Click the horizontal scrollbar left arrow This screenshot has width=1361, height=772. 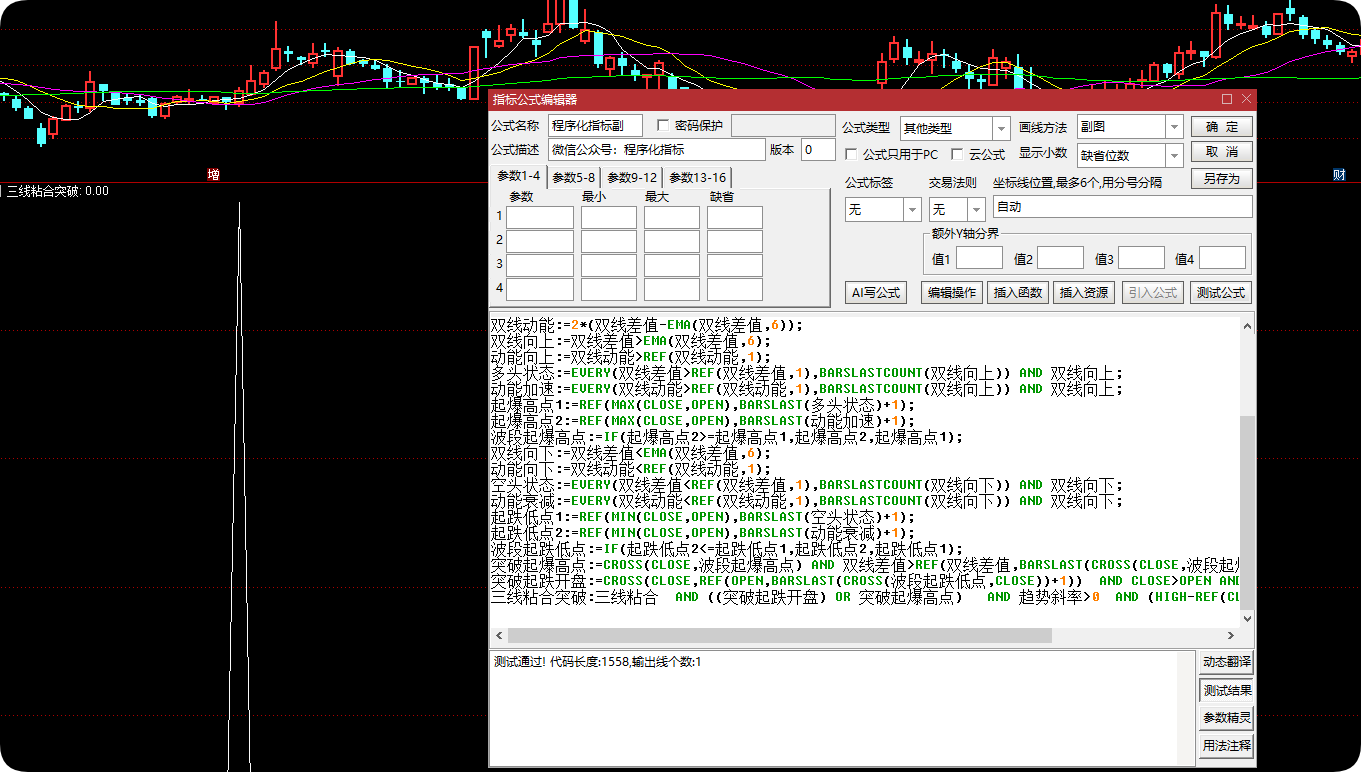[x=498, y=635]
